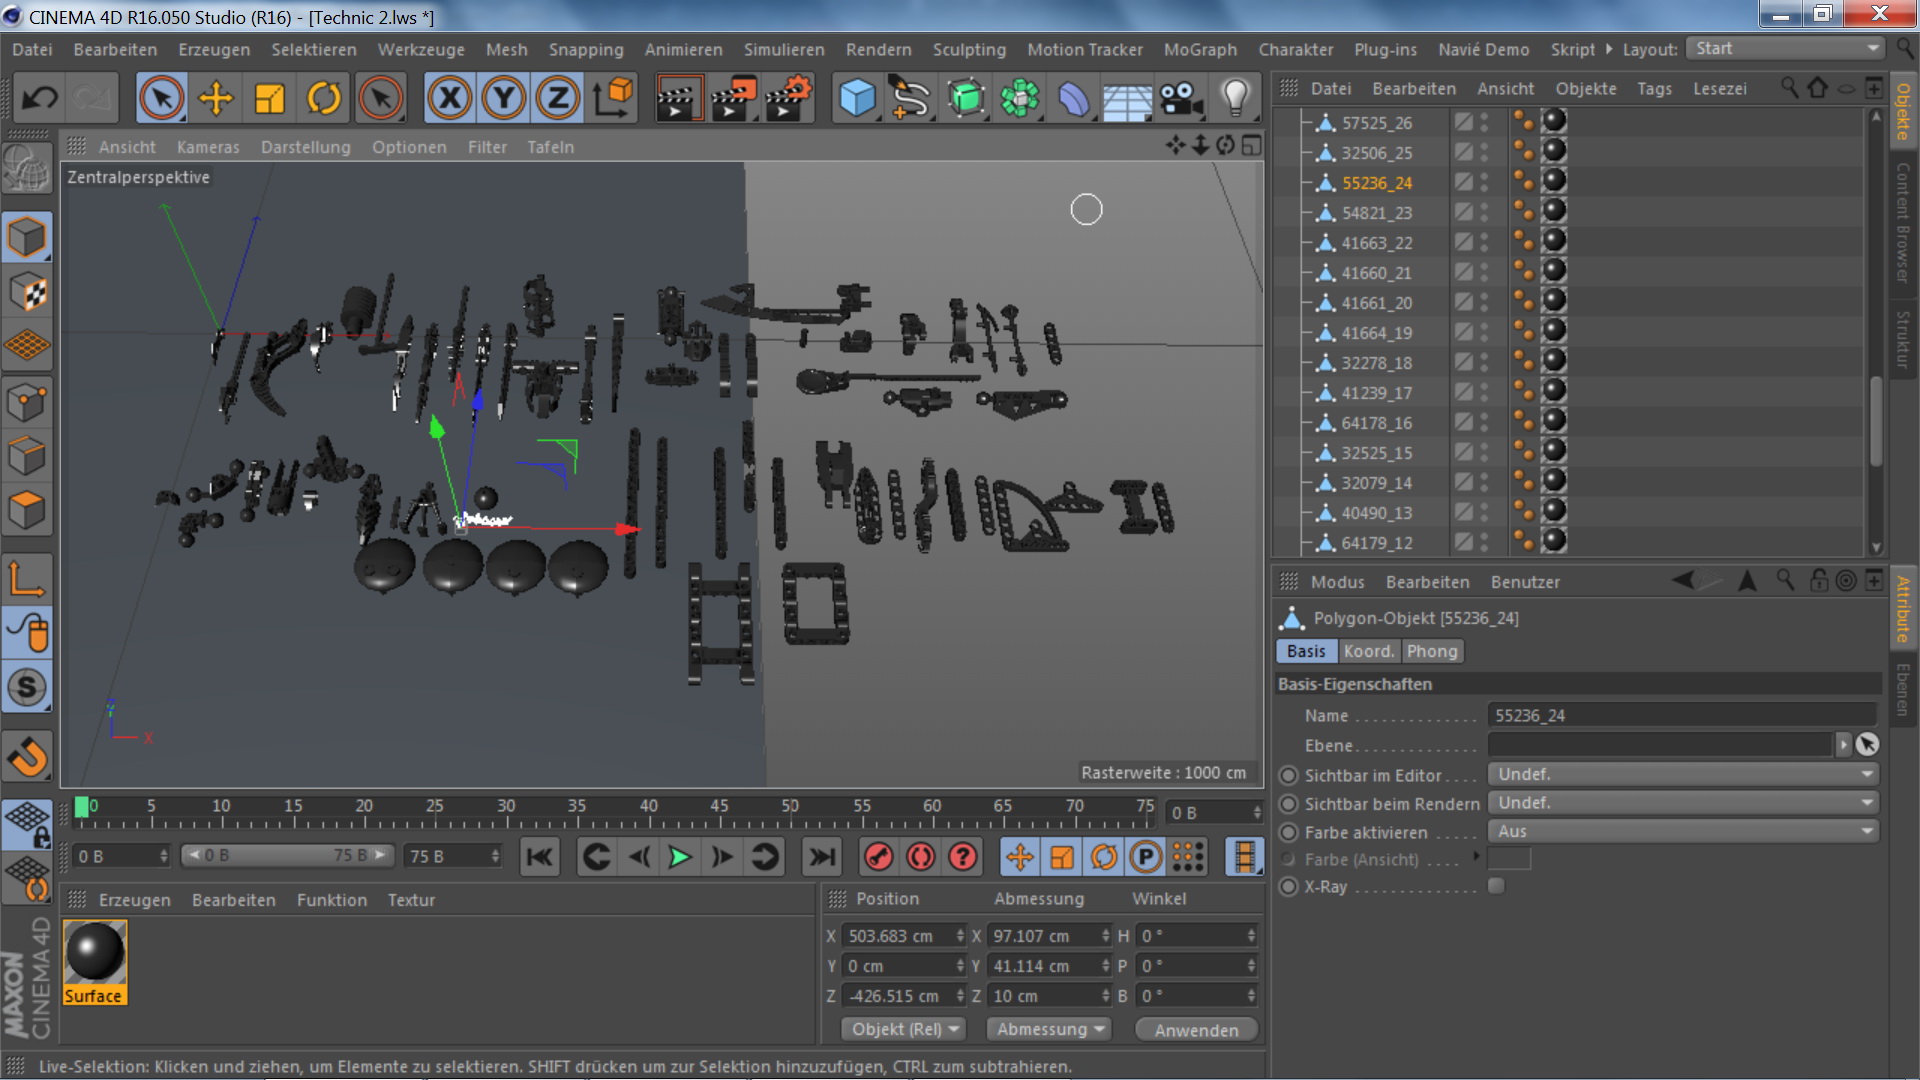The width and height of the screenshot is (1920, 1080).
Task: Open the Rendern menu
Action: click(x=878, y=49)
